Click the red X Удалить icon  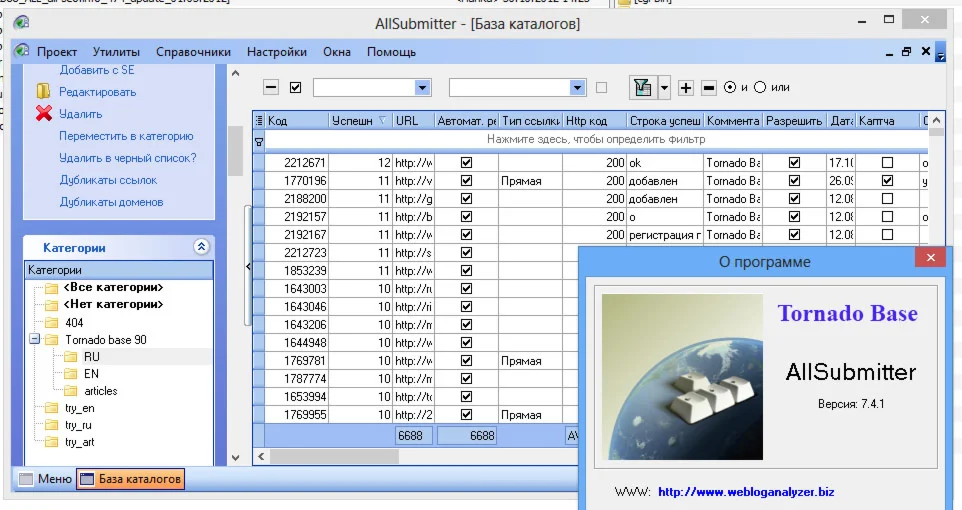point(43,114)
